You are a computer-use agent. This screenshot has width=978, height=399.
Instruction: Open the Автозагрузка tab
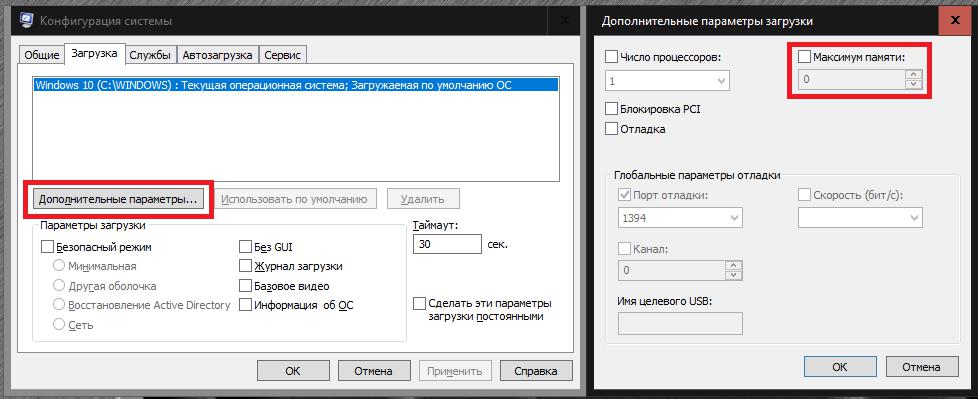tap(218, 55)
